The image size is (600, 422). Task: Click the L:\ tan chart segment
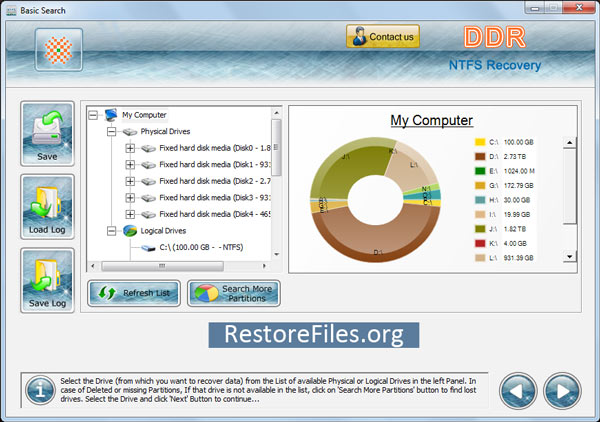point(411,166)
